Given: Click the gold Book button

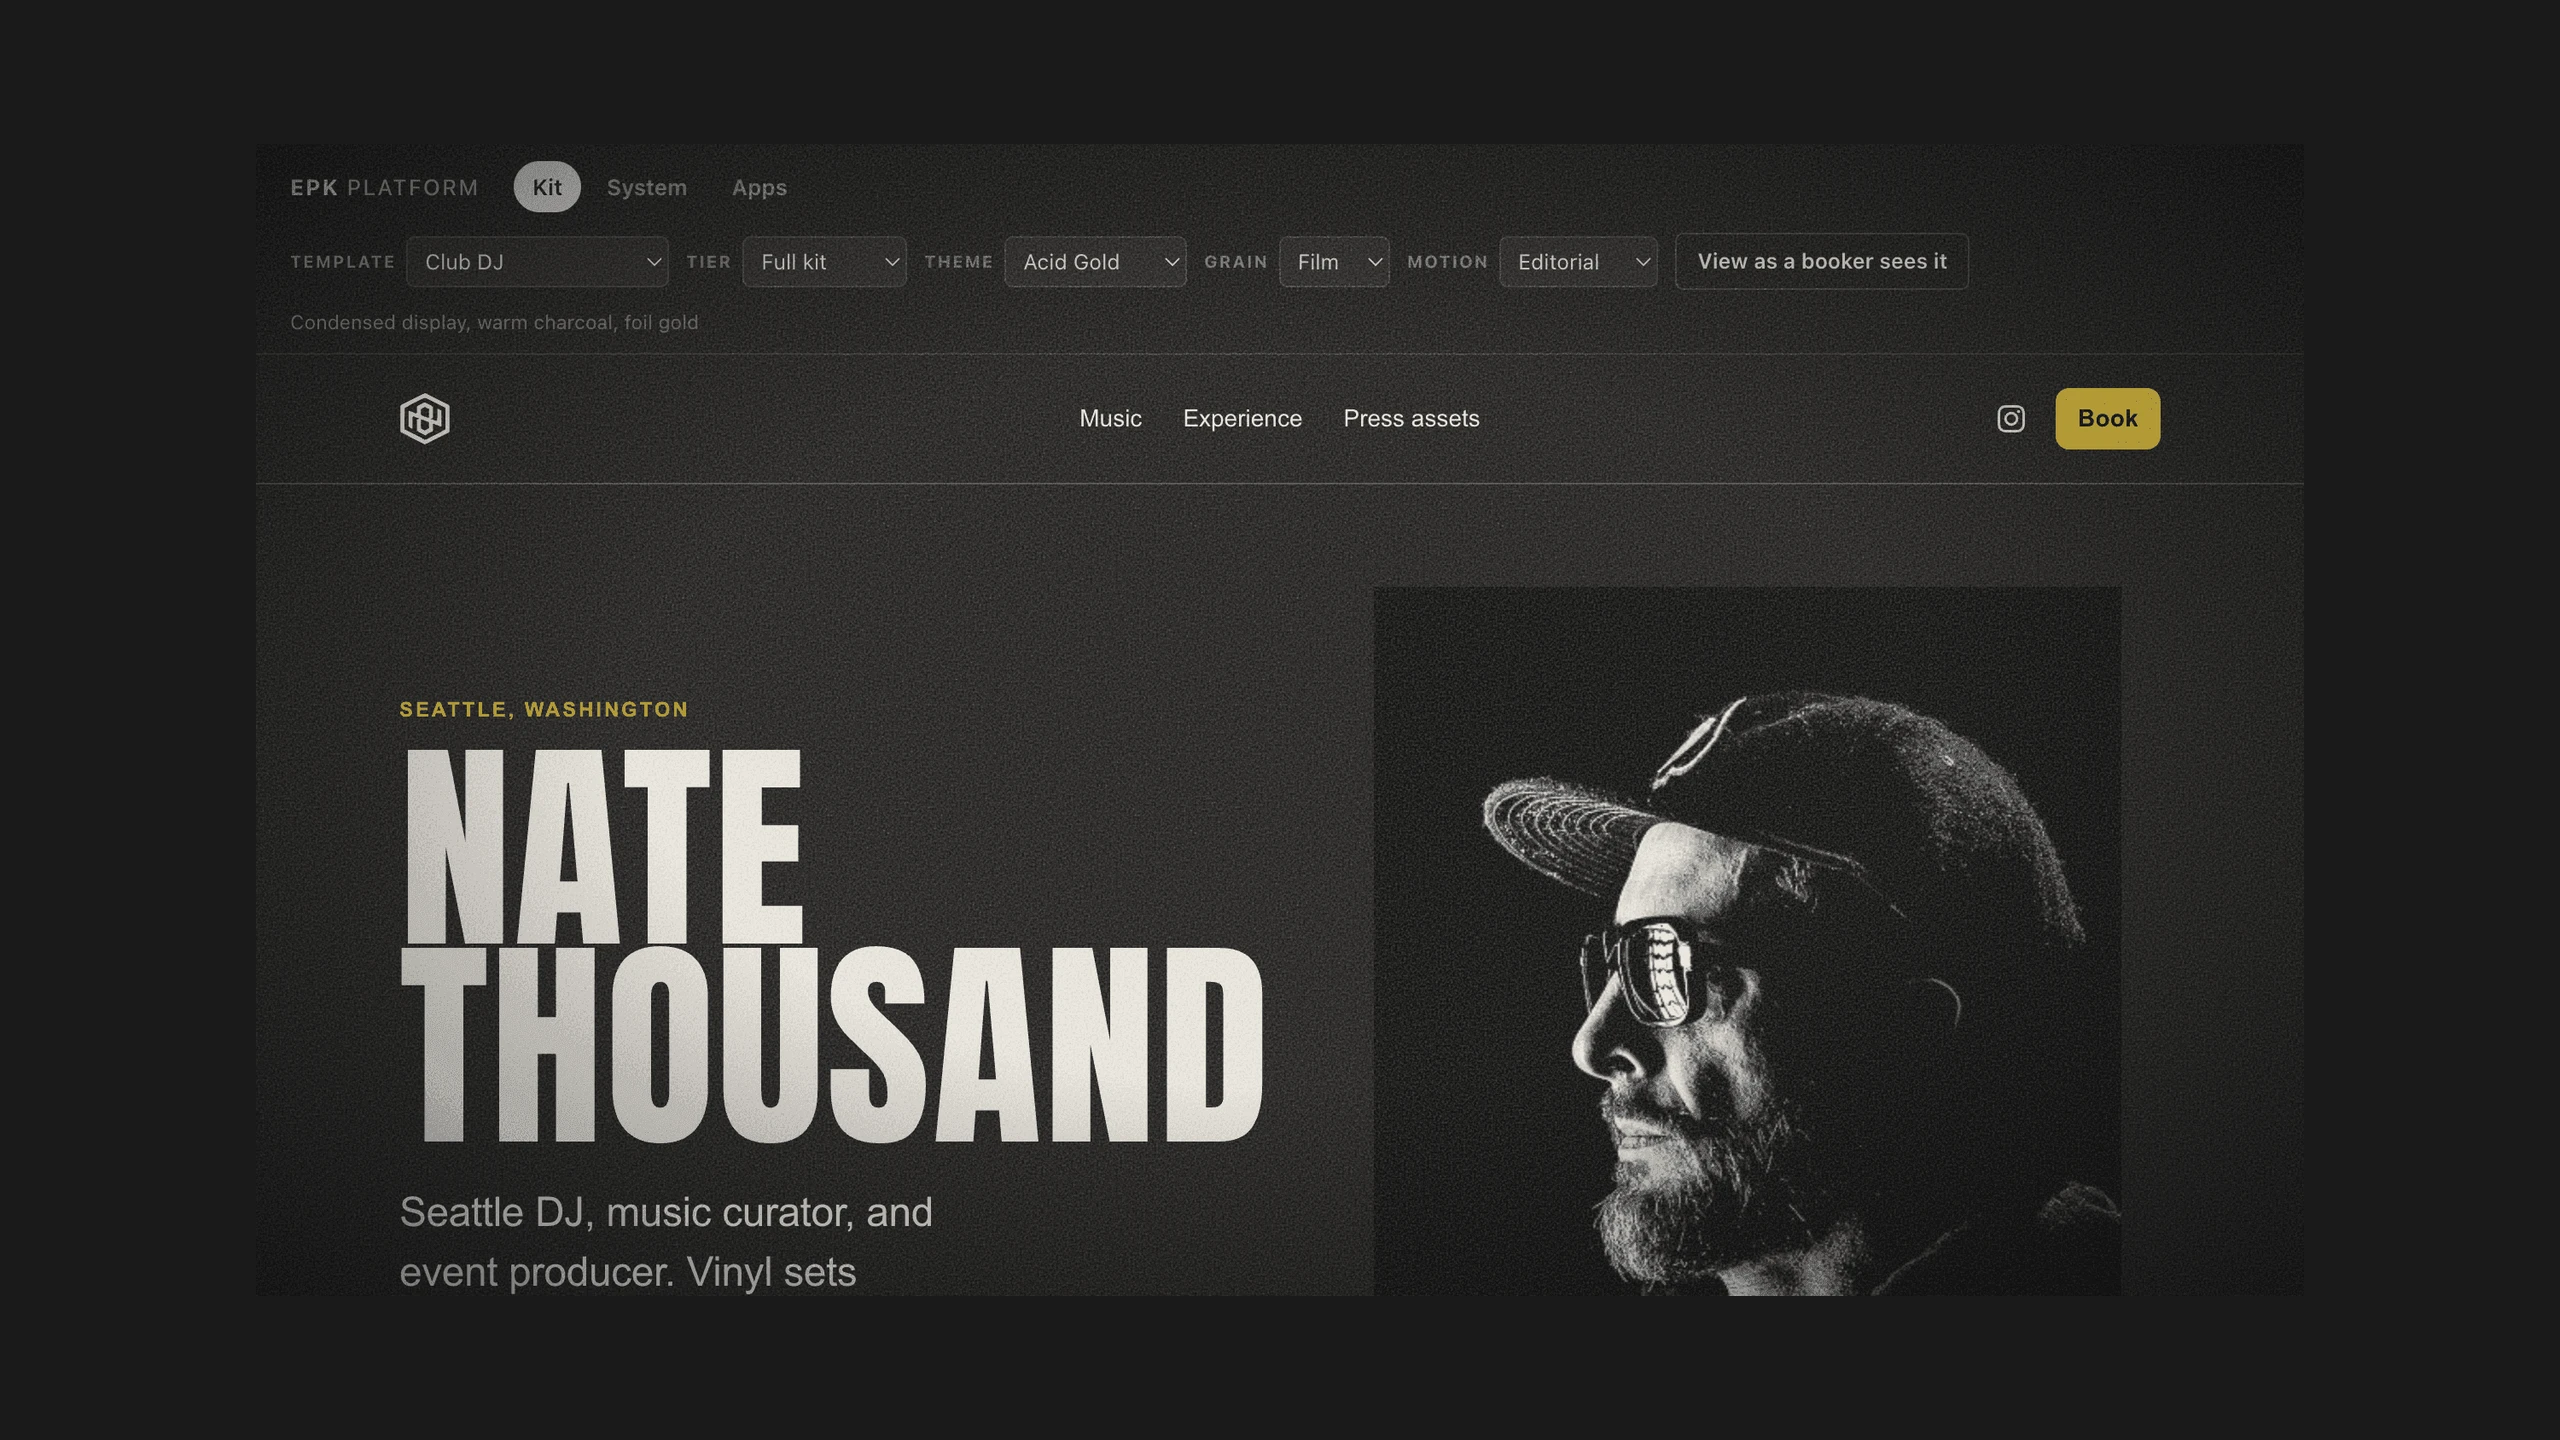Looking at the screenshot, I should (x=2107, y=419).
